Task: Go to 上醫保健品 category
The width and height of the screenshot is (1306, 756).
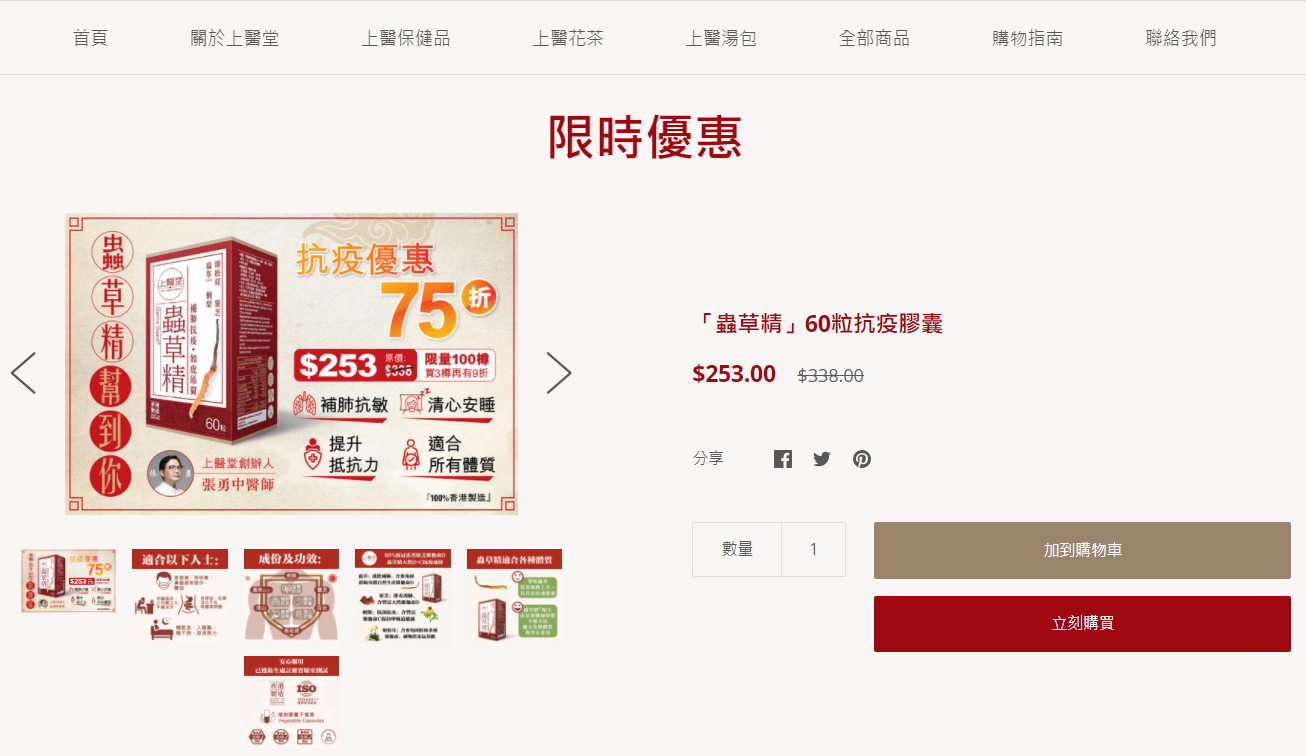Action: click(406, 38)
